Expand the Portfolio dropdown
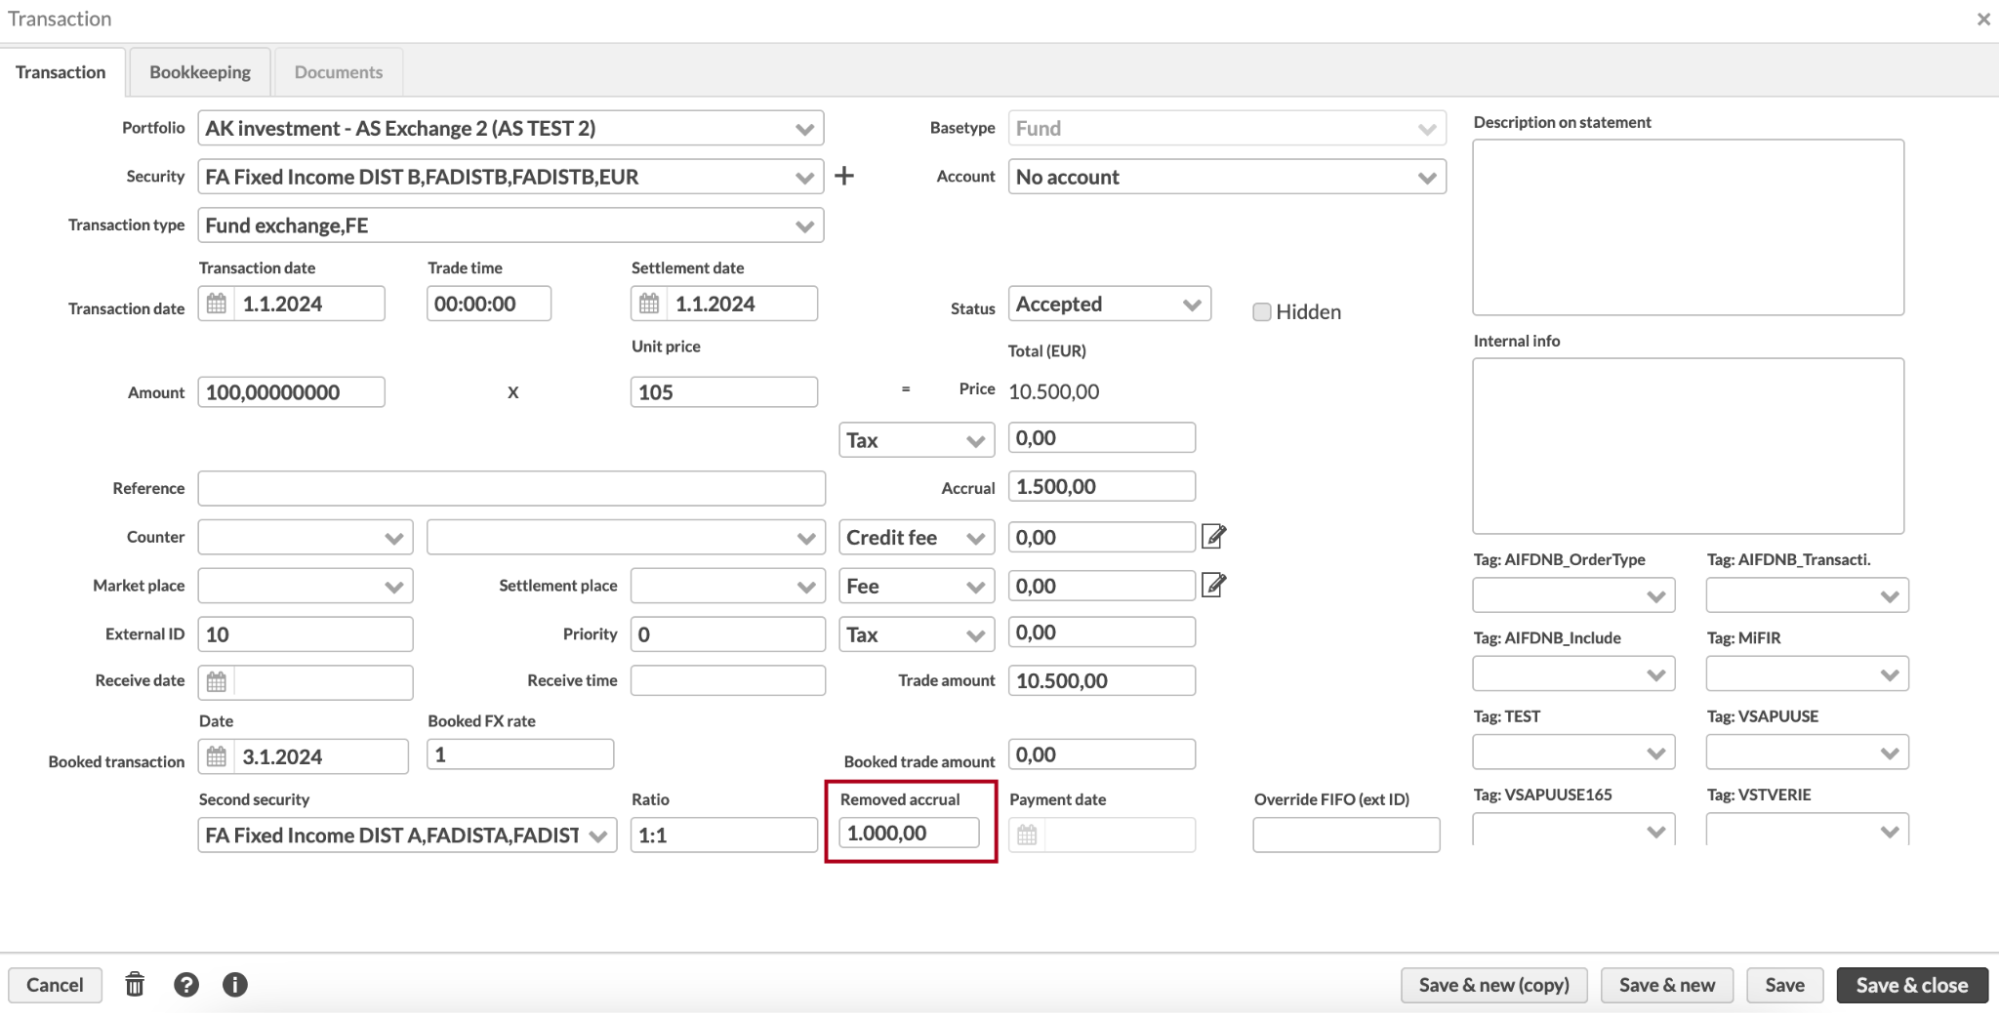This screenshot has height=1014, width=1999. coord(511,128)
